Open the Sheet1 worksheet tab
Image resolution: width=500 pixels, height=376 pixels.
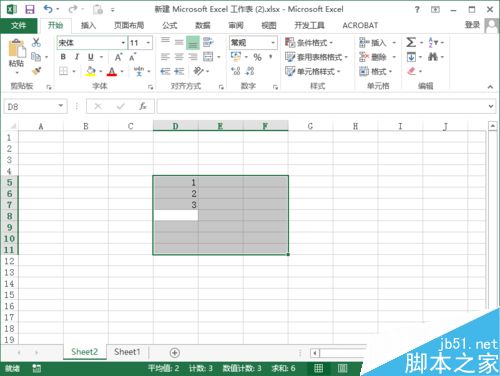point(127,352)
